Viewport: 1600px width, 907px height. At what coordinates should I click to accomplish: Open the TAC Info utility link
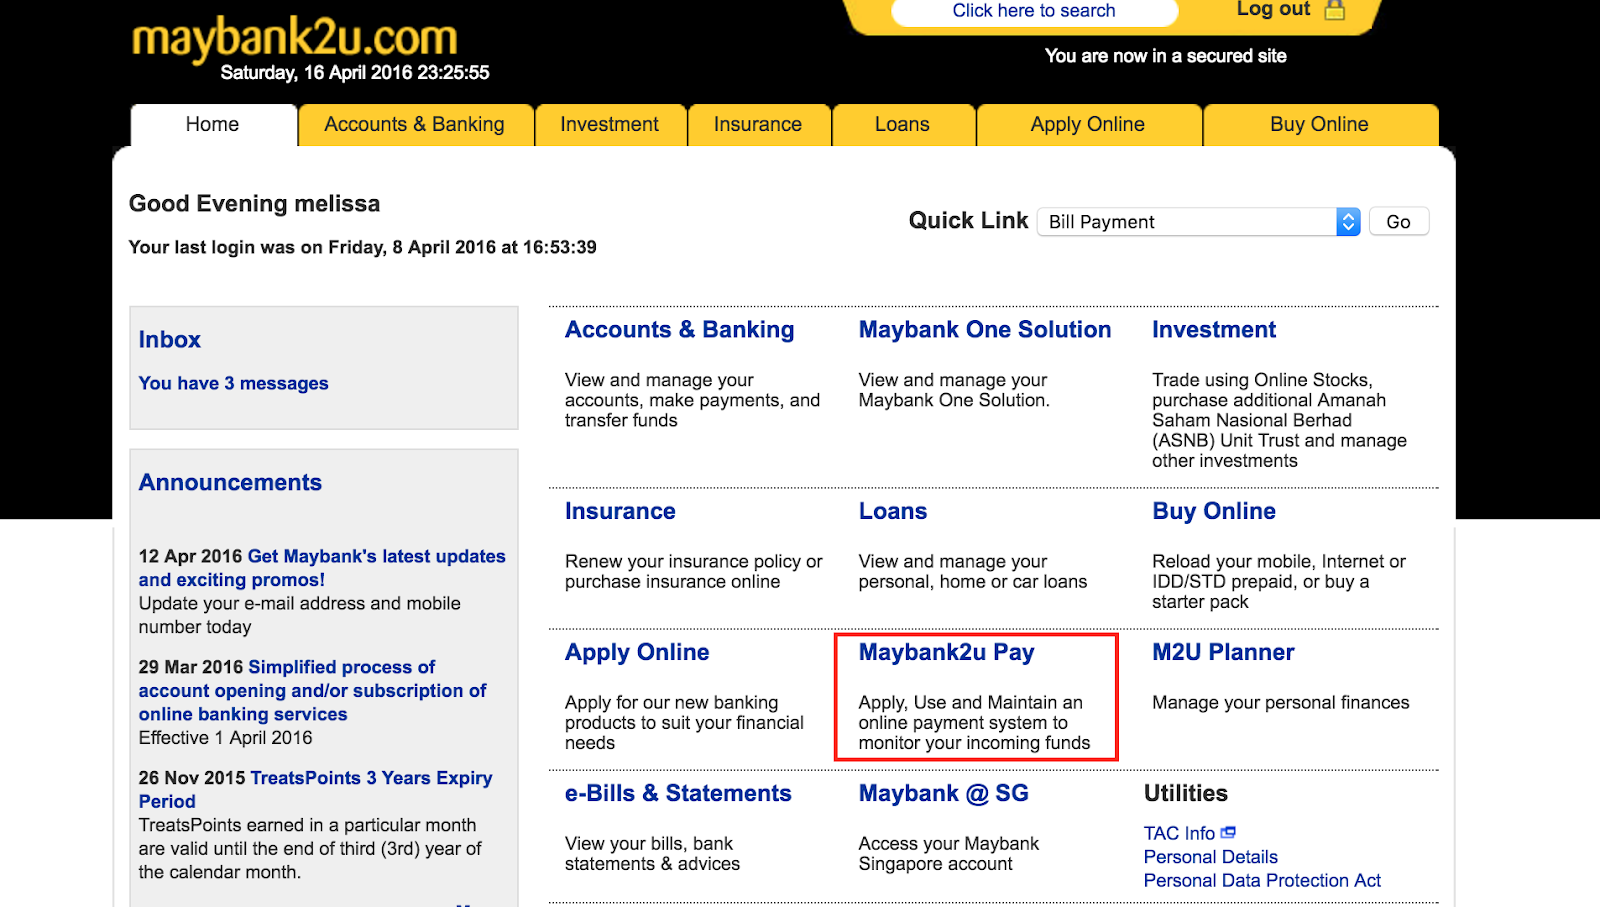click(1180, 833)
